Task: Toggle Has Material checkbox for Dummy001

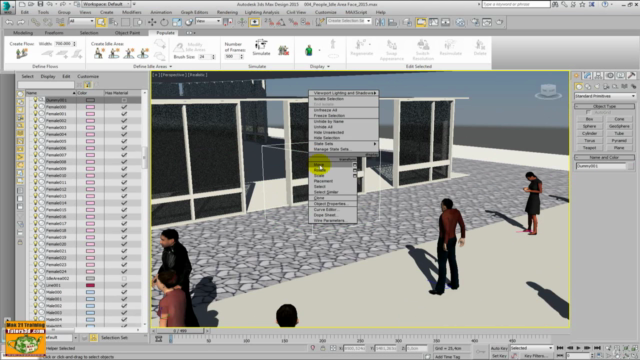Action: (124, 100)
